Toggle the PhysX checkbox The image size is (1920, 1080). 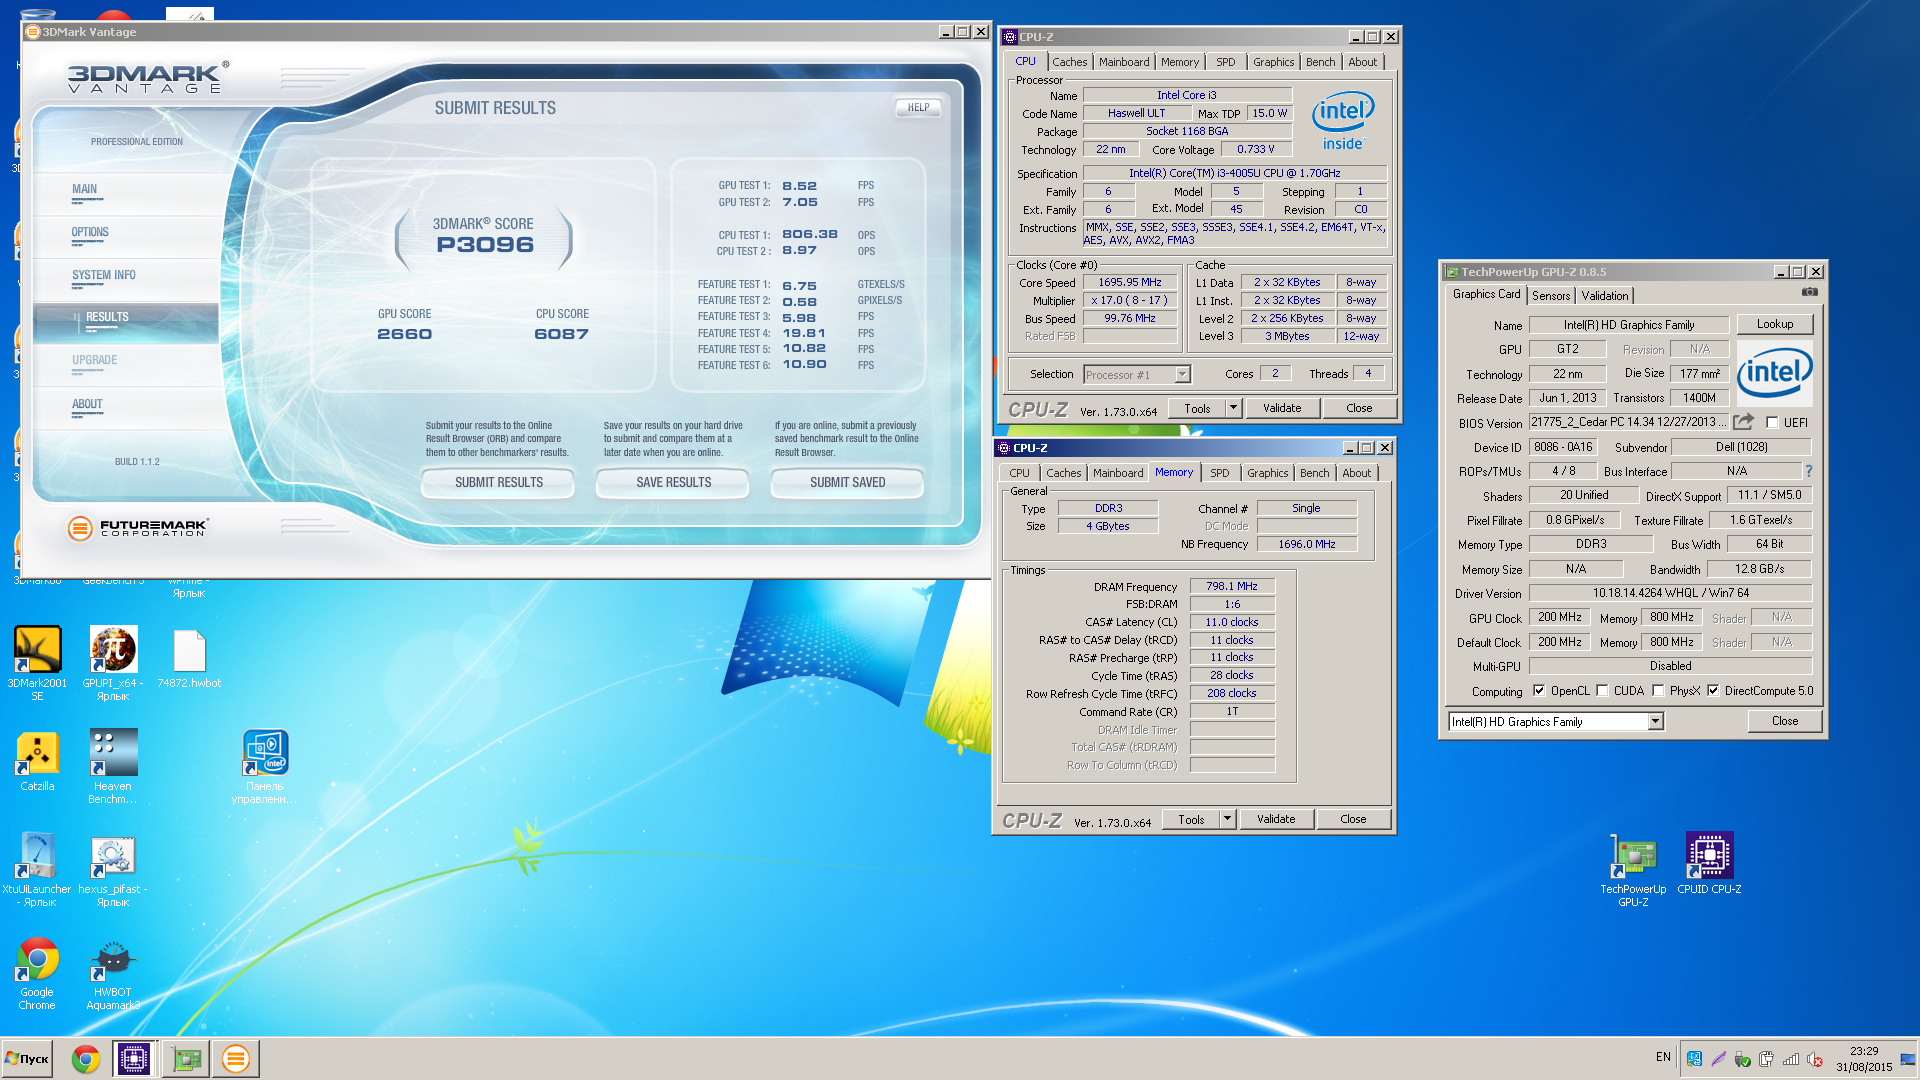(1658, 690)
